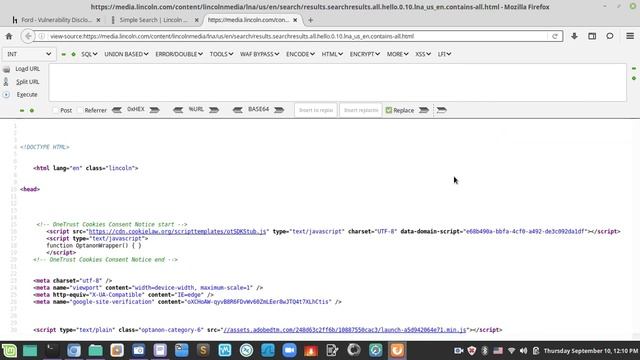
Task: Expand the MORE dropdown
Action: coord(398,54)
